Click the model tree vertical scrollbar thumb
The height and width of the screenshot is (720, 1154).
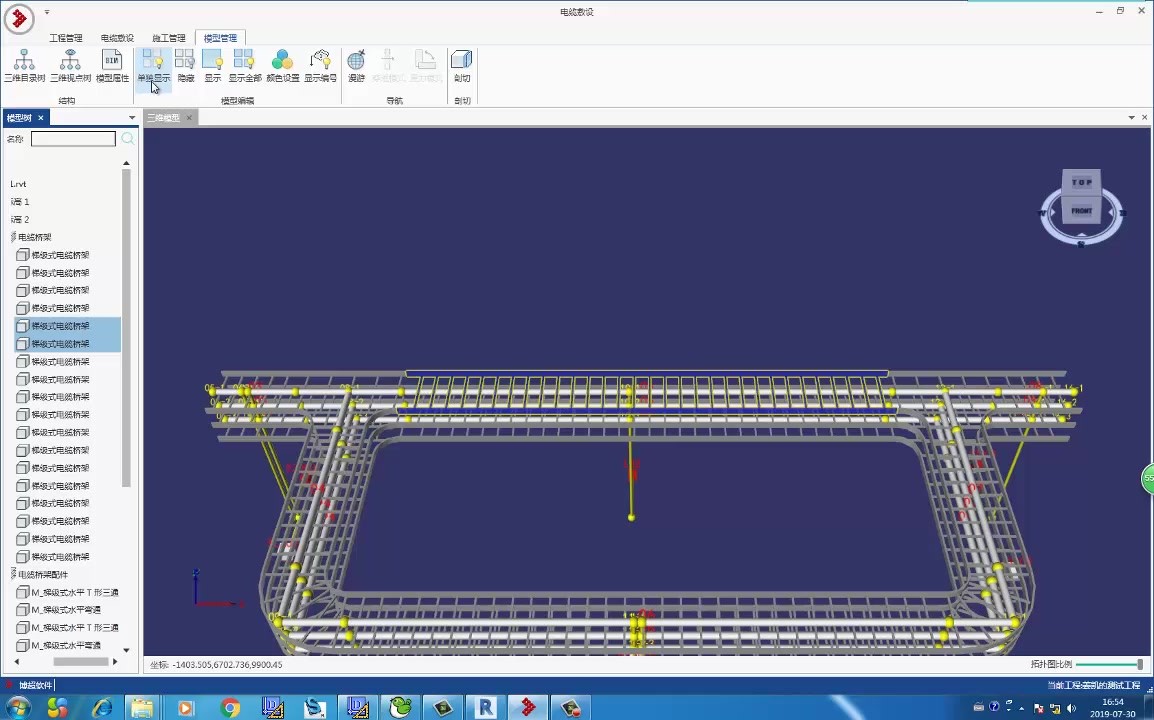(x=127, y=328)
